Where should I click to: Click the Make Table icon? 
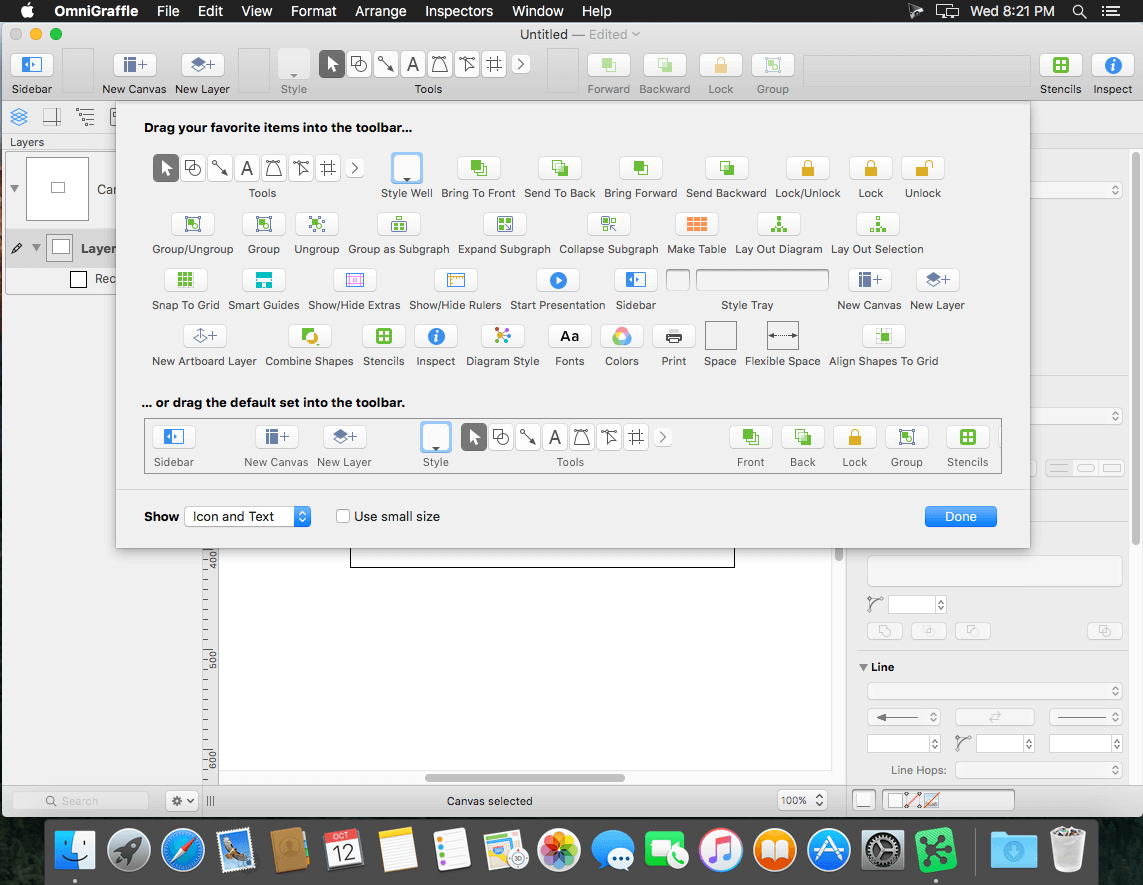[x=697, y=225]
